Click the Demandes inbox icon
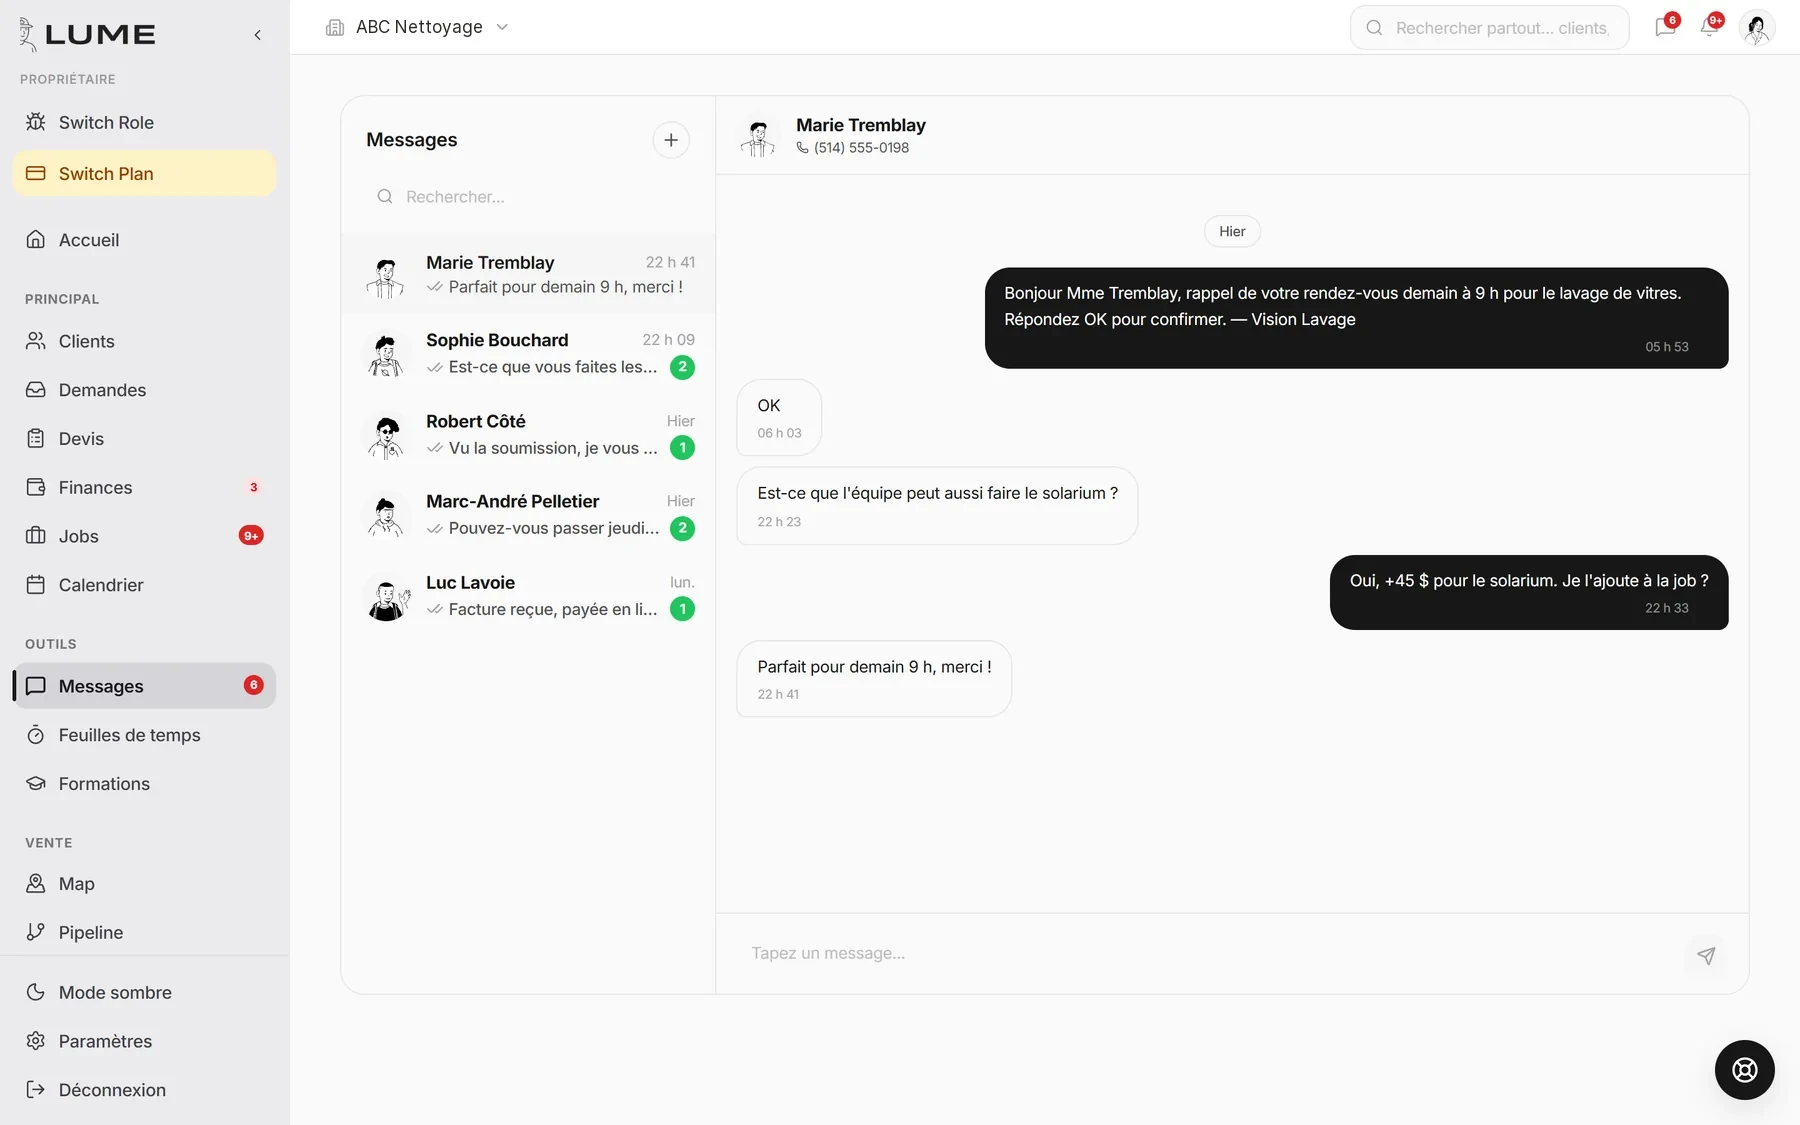1800x1125 pixels. point(36,390)
